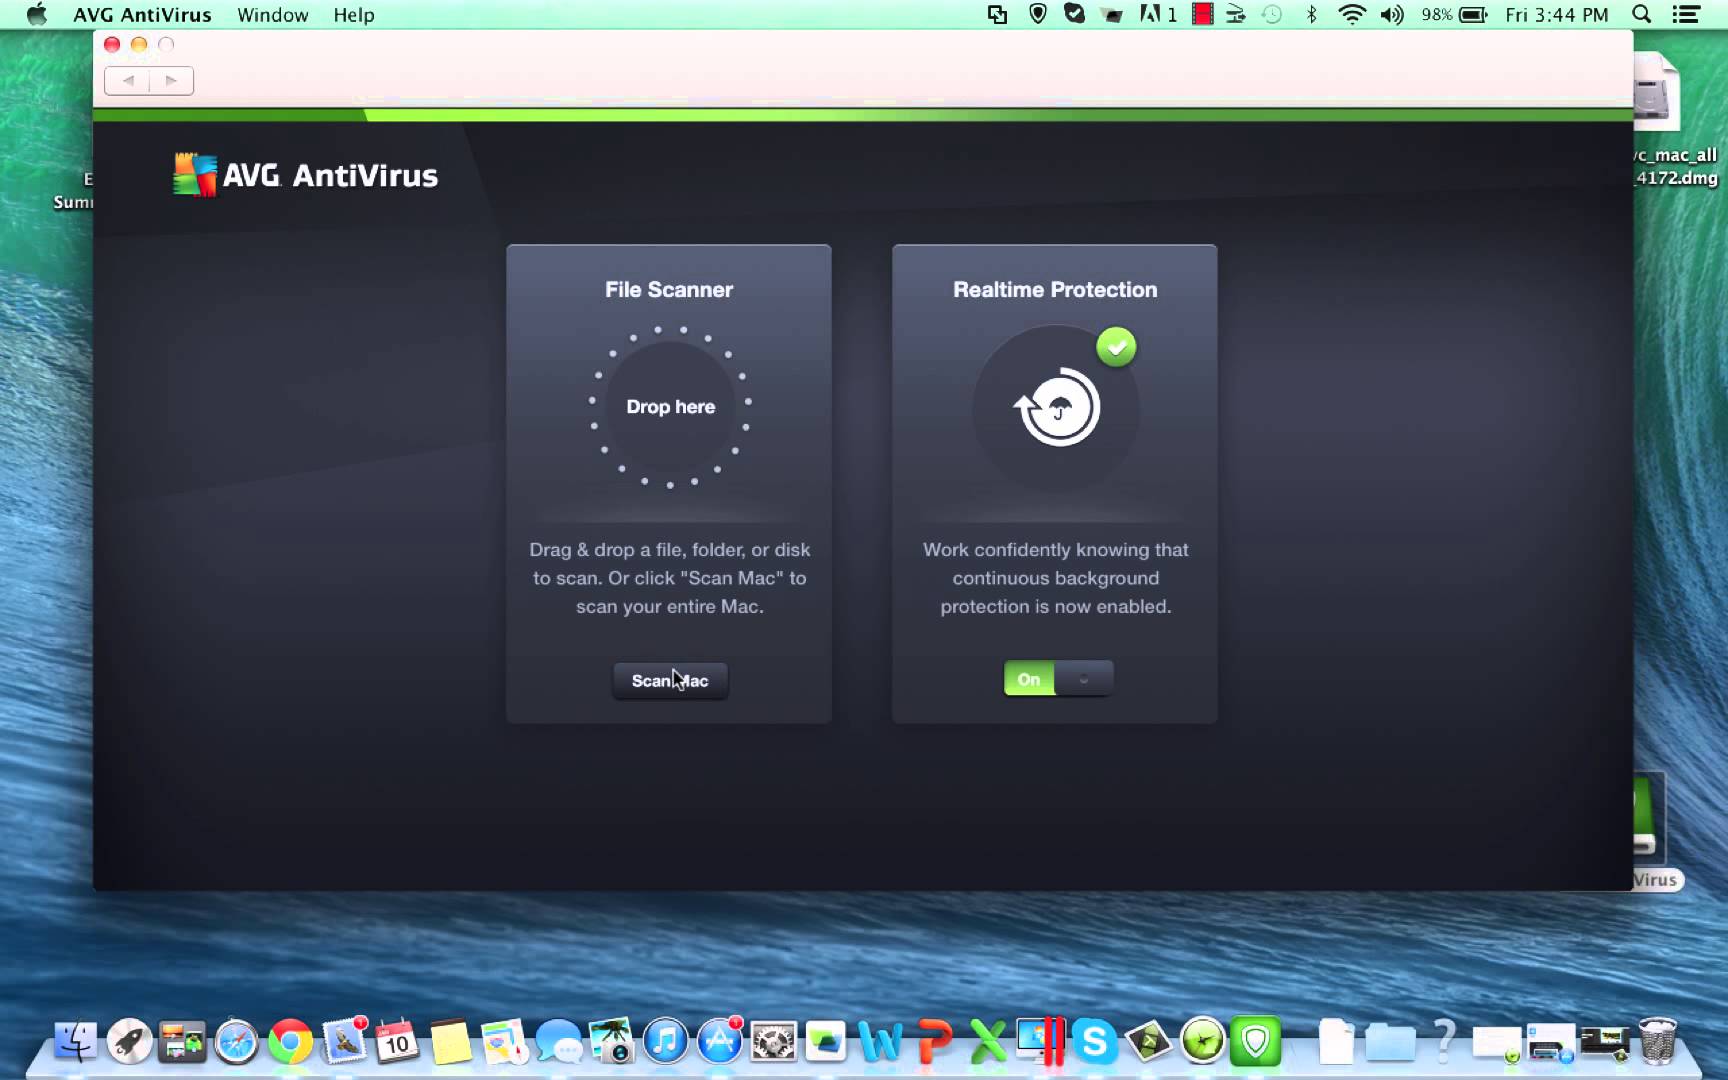
Task: Open the blue folder stack in dock
Action: pos(1390,1042)
